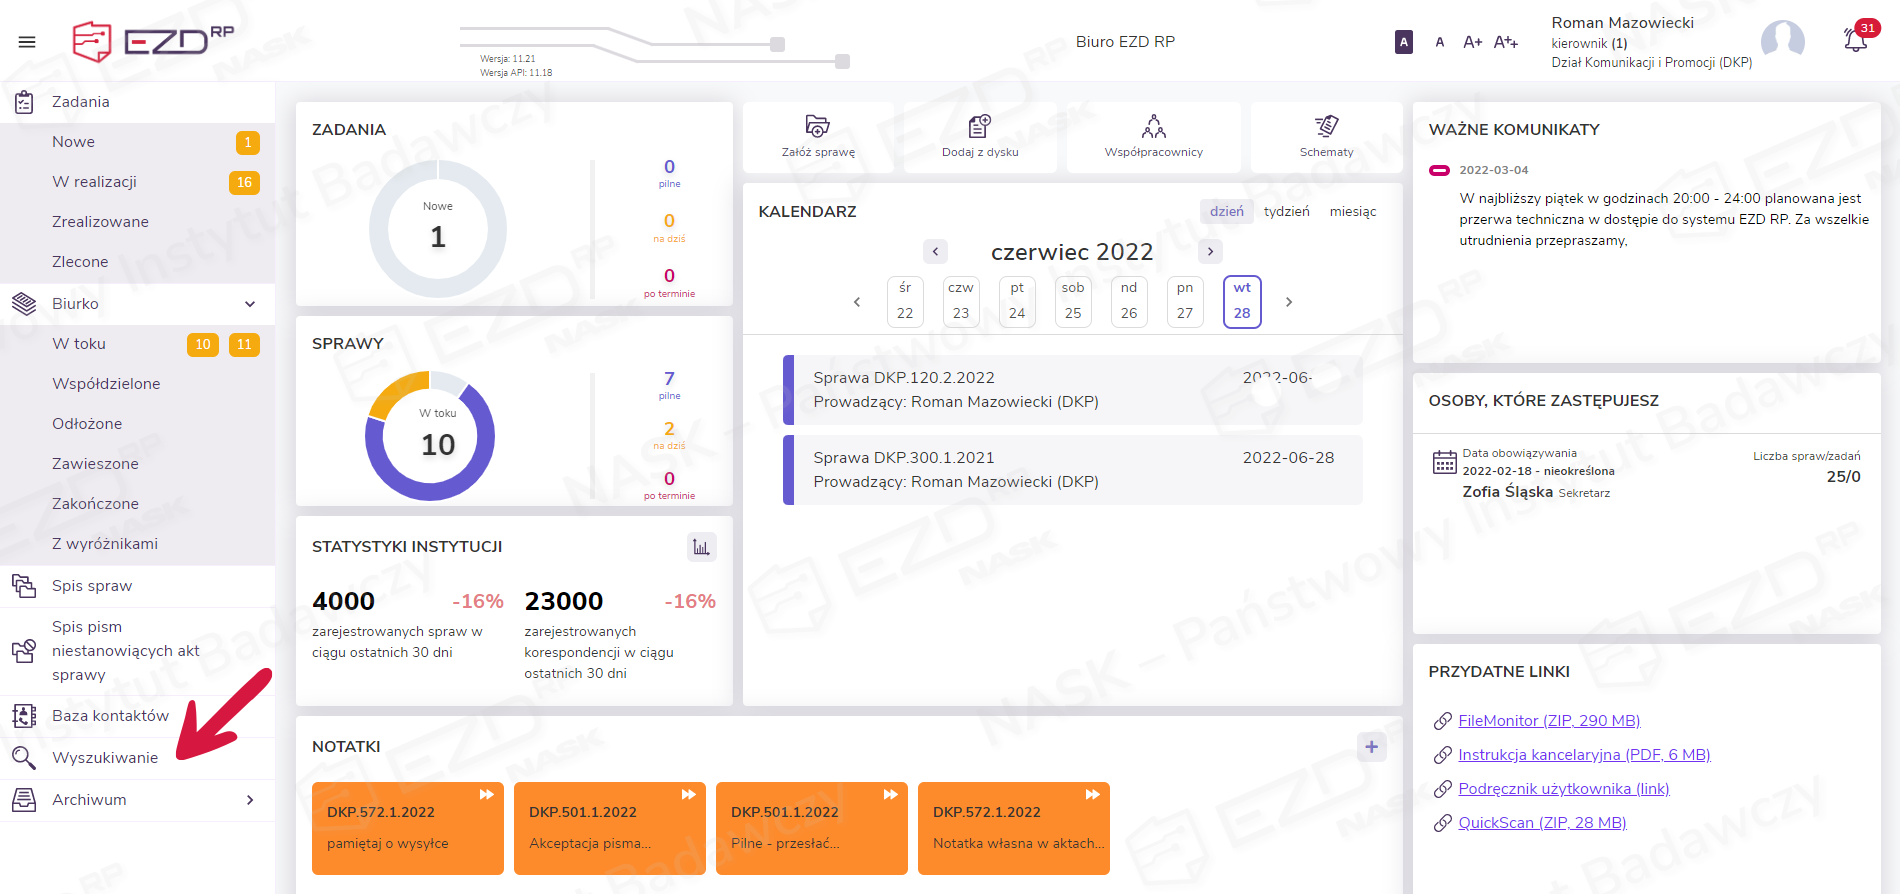1900x894 pixels.
Task: Open the FileMonitor ZIP link
Action: (x=1548, y=721)
